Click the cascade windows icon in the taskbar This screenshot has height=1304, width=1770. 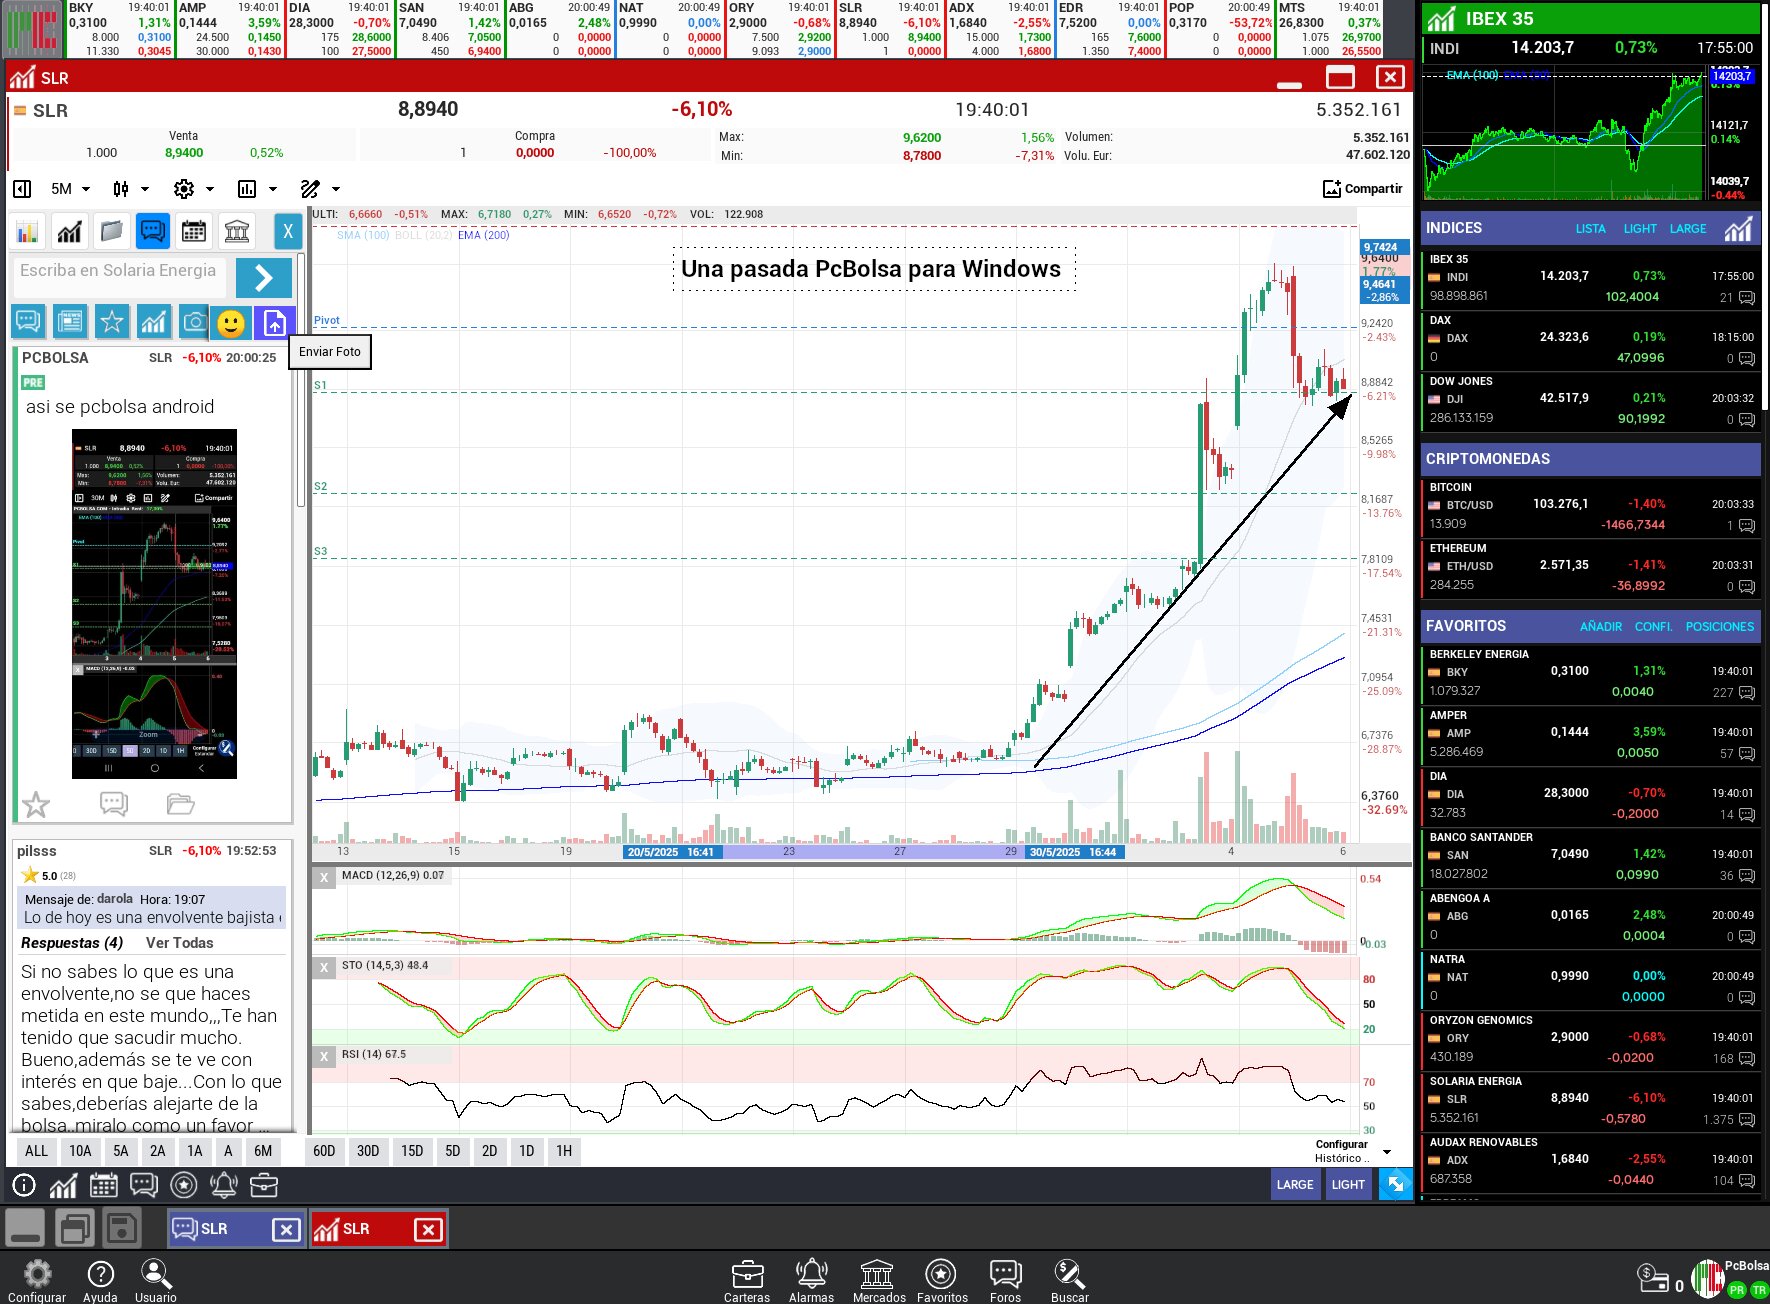pos(75,1228)
